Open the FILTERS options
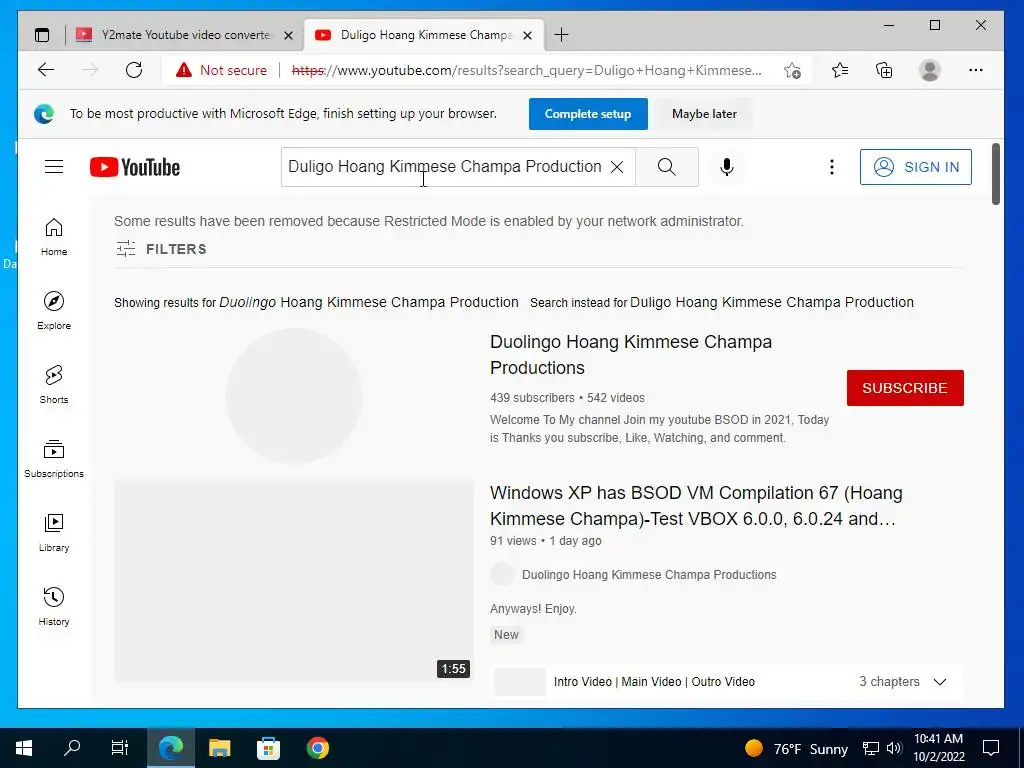1024x768 pixels. [x=161, y=249]
